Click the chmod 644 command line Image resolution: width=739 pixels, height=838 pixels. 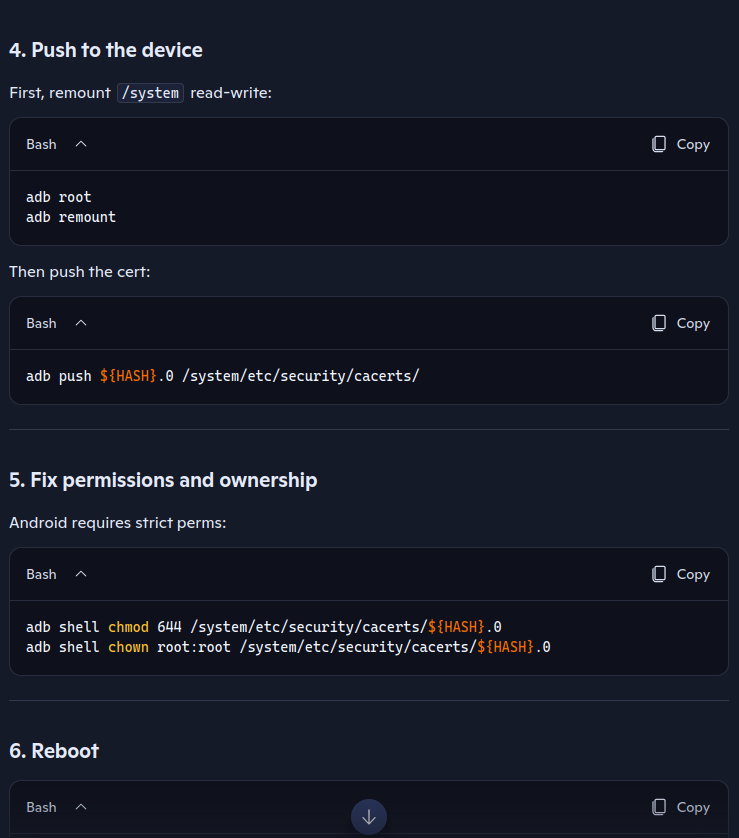click(x=263, y=627)
